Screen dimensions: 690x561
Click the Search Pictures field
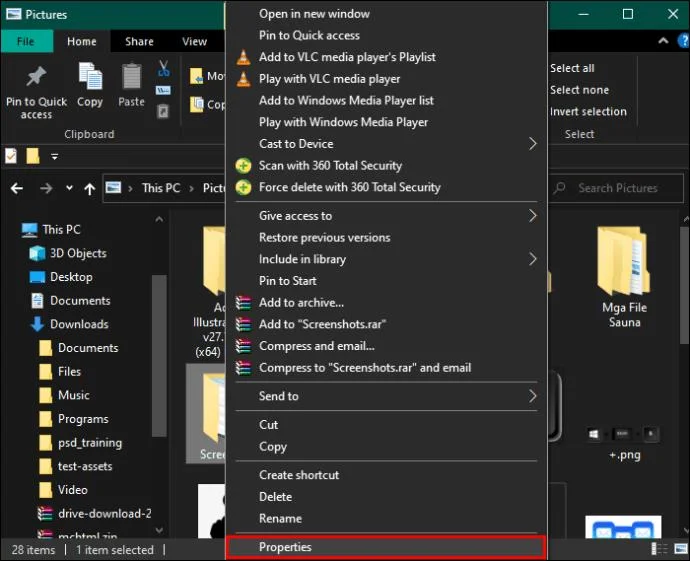coord(617,188)
